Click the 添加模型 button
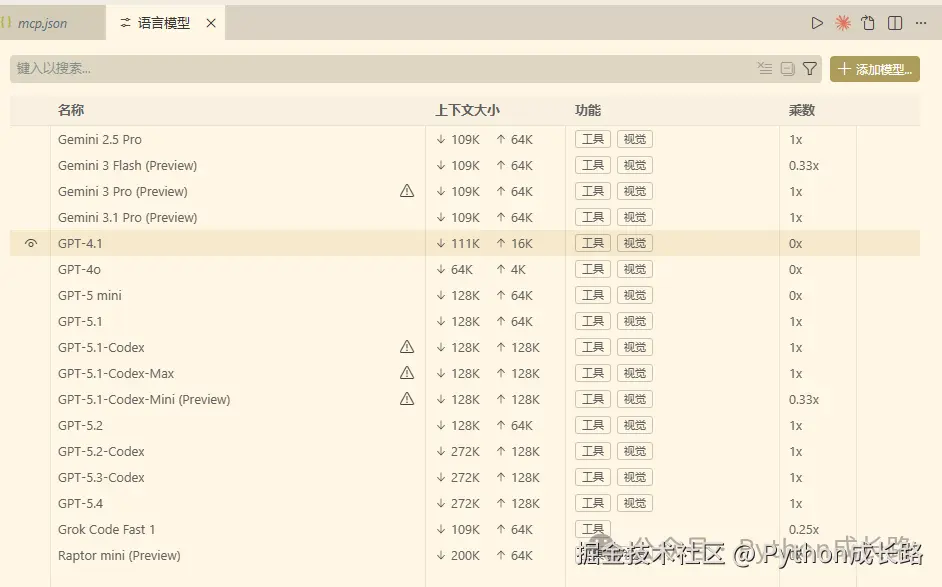The image size is (942, 587). [x=875, y=69]
